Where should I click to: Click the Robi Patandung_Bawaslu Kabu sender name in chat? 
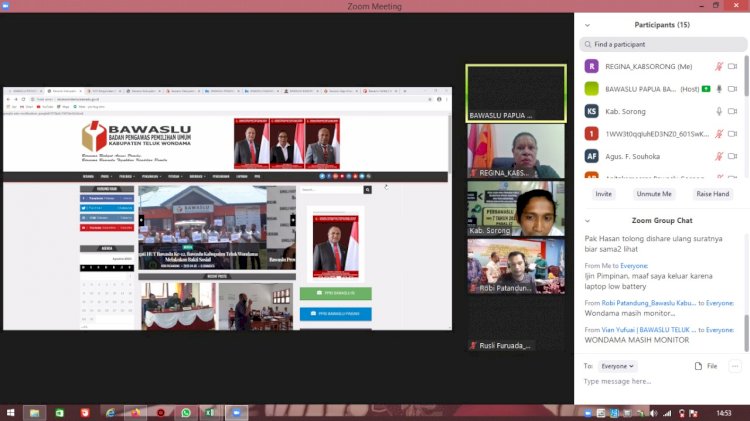[649, 303]
